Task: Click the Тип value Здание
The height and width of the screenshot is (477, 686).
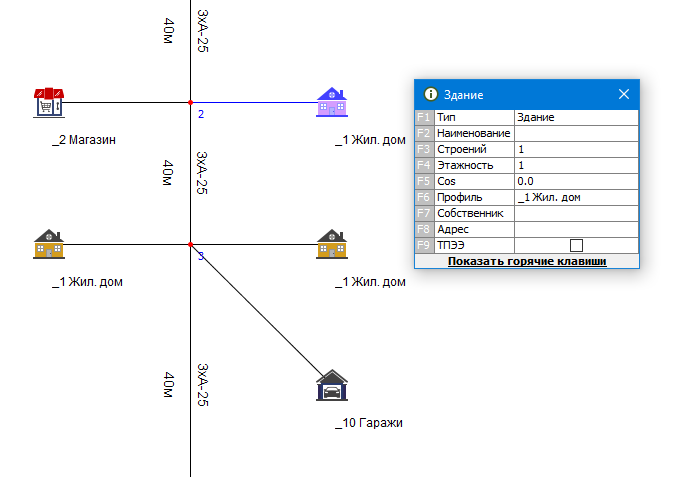Action: tap(576, 117)
